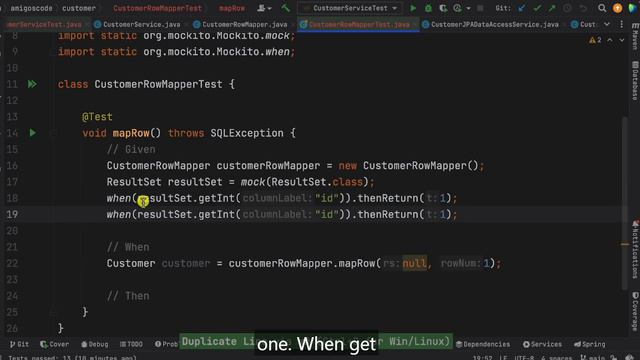
Task: Run the mapRow test gutter icon
Action: click(x=33, y=133)
